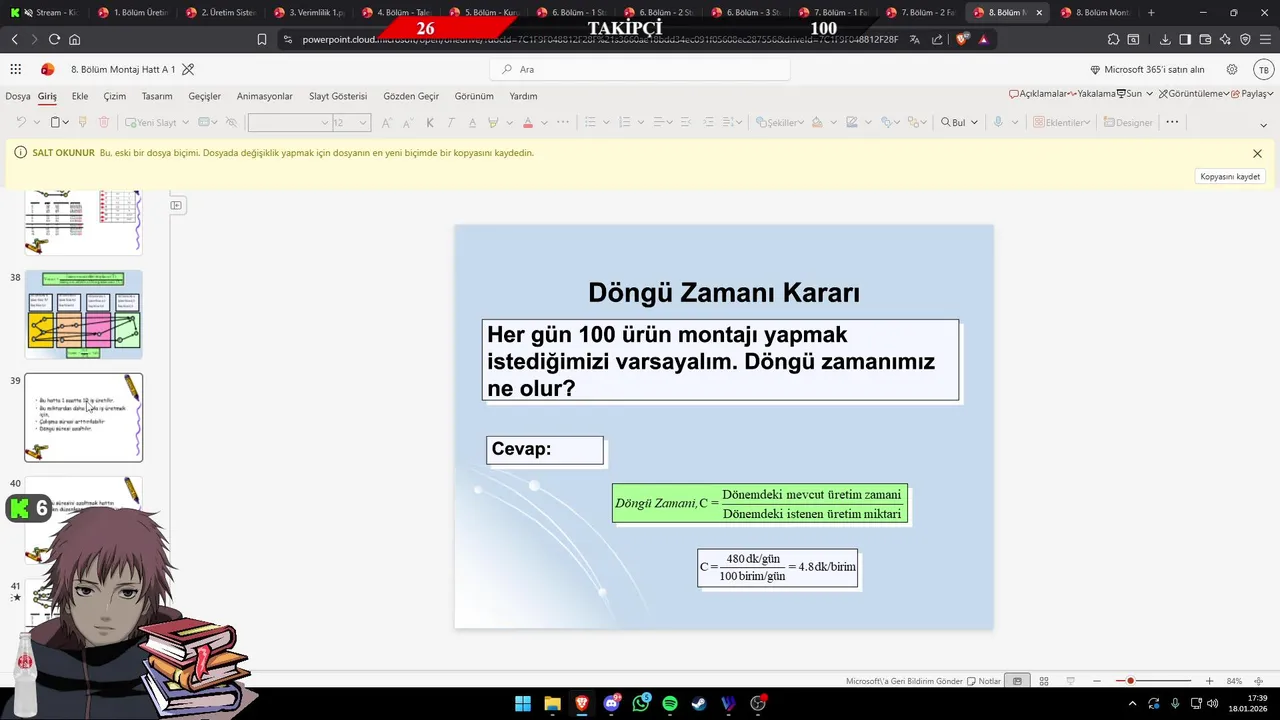Screen dimensions: 1280x720
Task: Open the Microsoft 365 app launcher grid
Action: (x=15, y=69)
